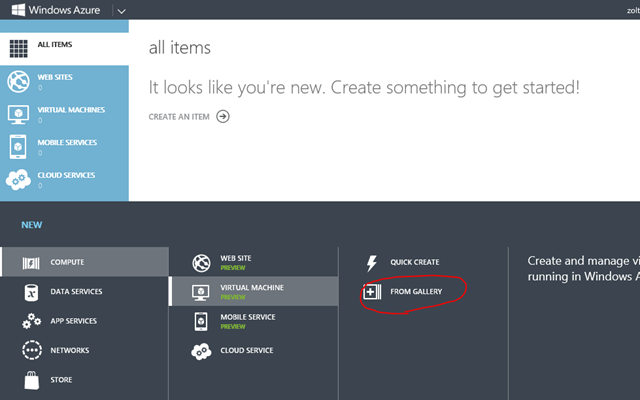
Task: Click the Mobile Services phone icon in sidebar
Action: tap(18, 146)
